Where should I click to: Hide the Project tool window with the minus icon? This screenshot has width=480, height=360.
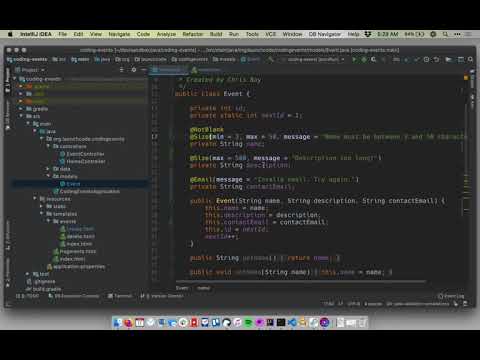point(143,70)
